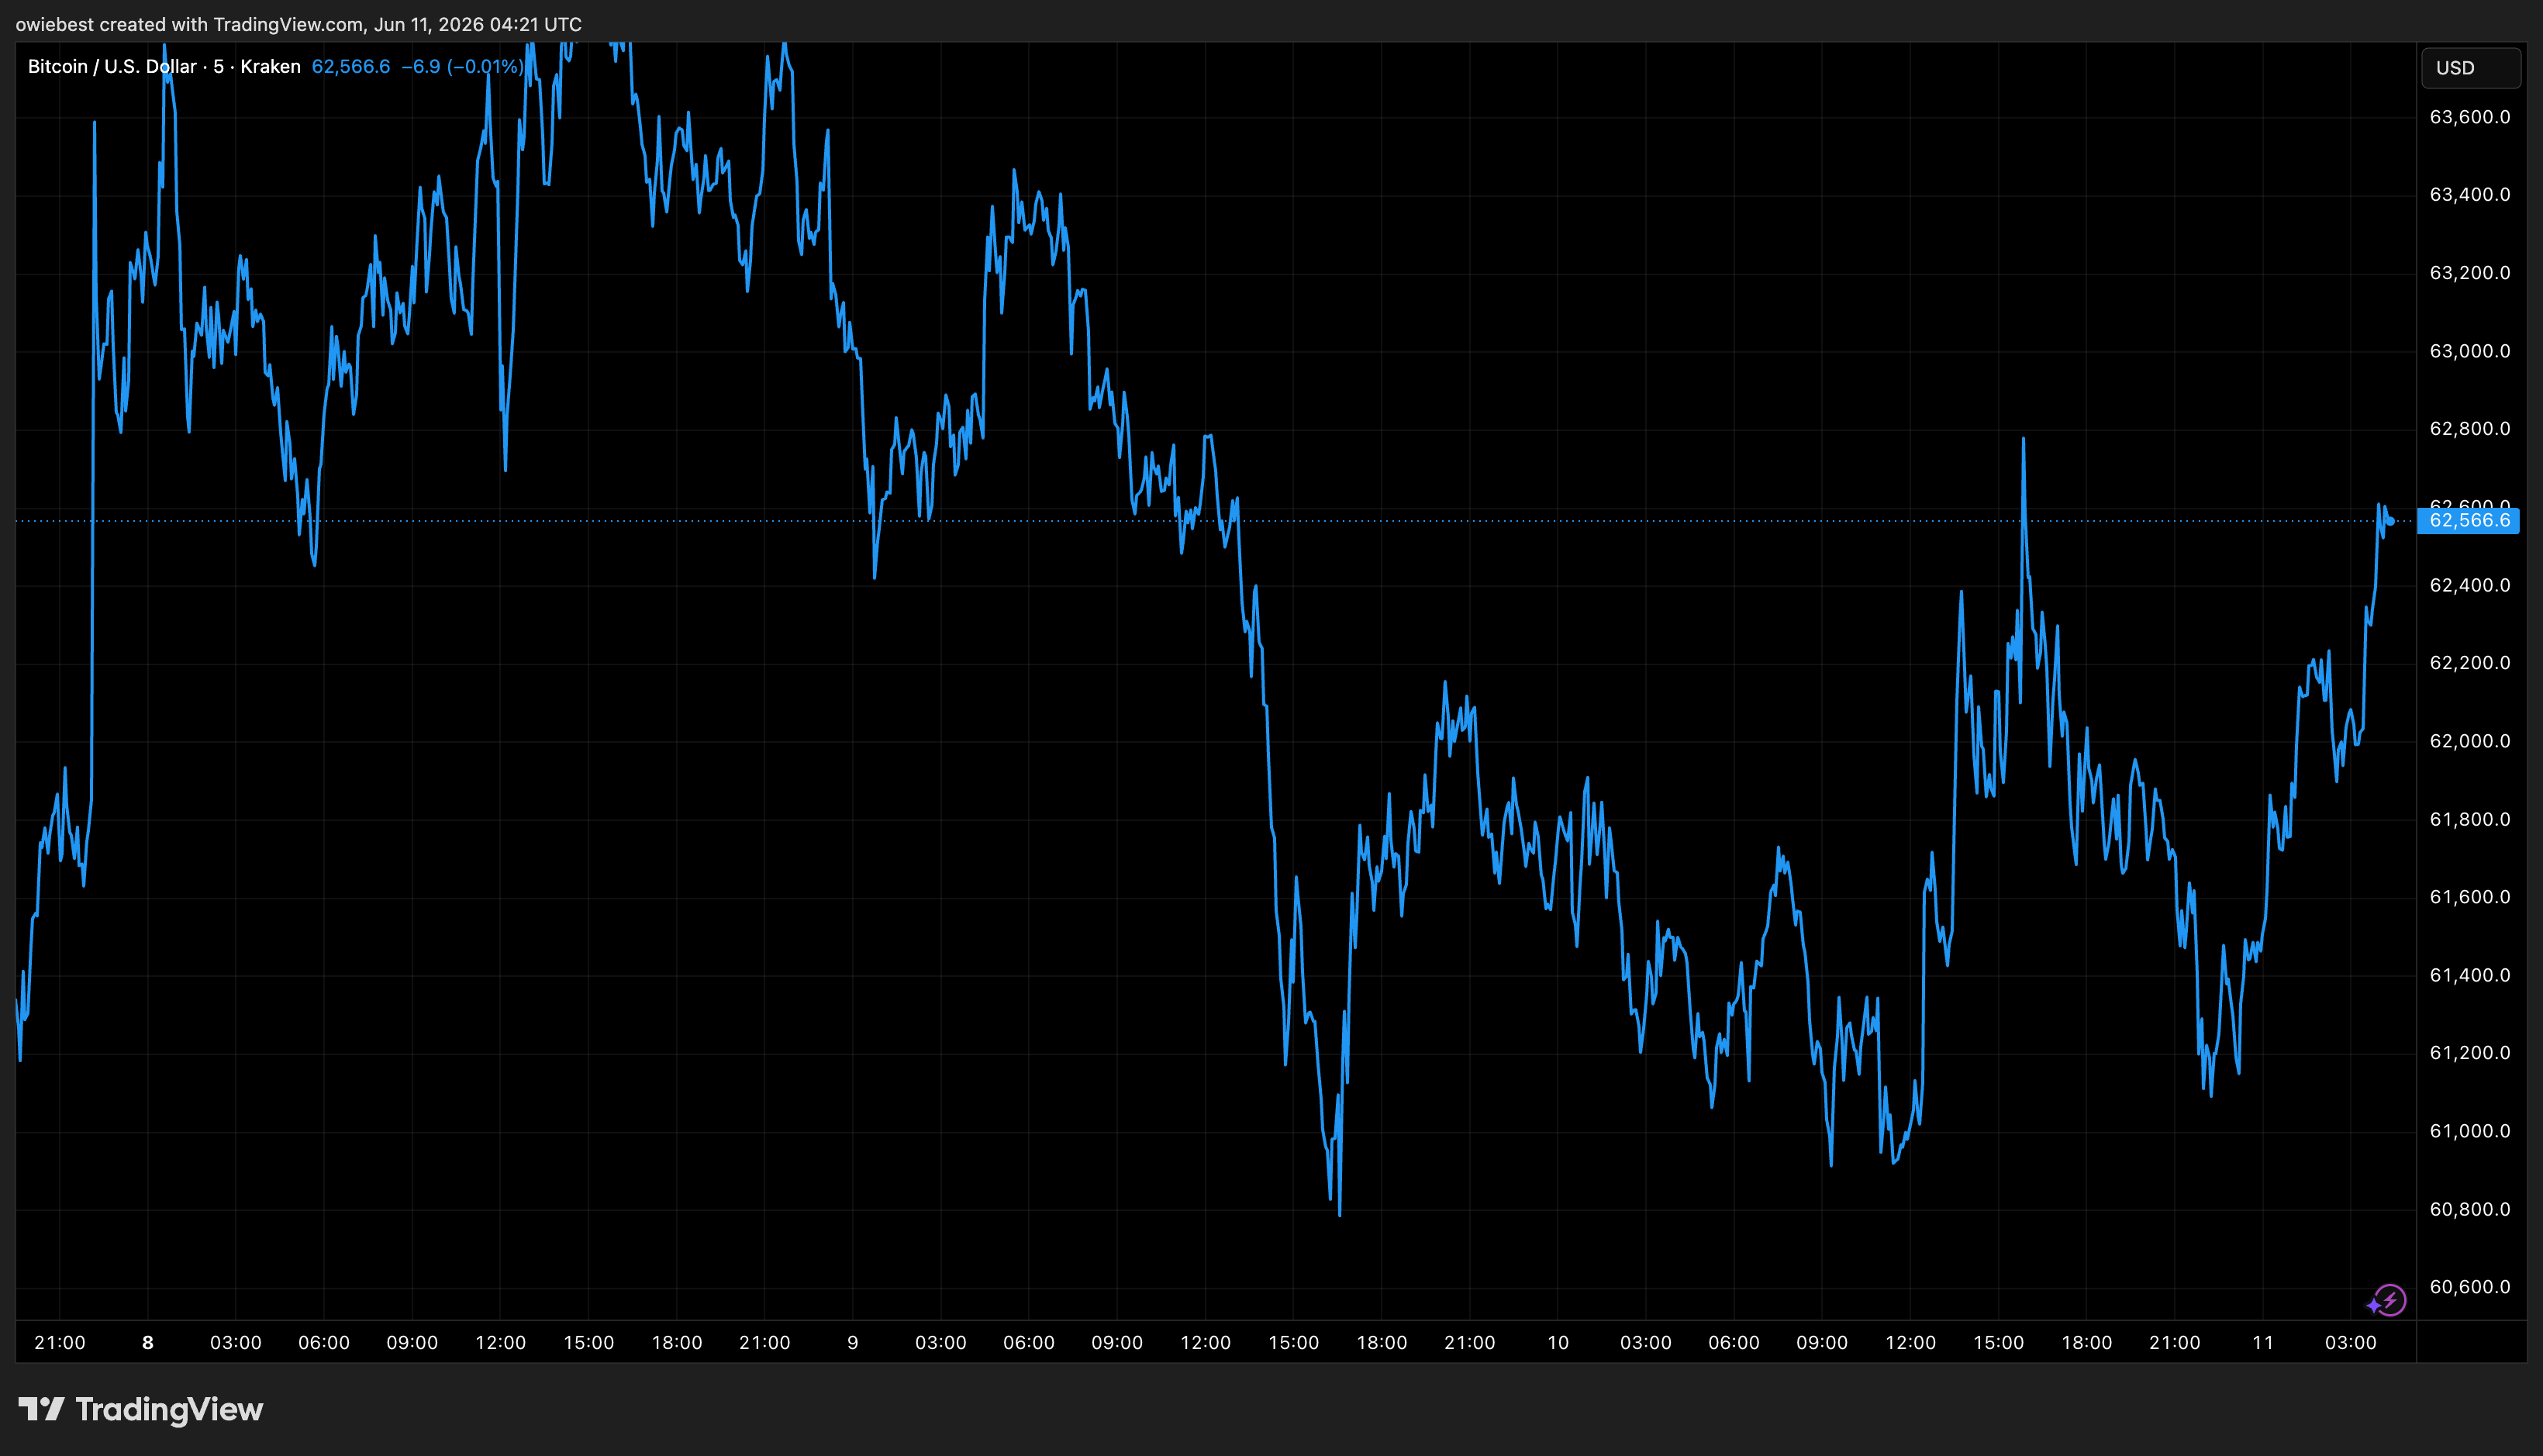Click the 63,000.0 price axis label

2469,351
